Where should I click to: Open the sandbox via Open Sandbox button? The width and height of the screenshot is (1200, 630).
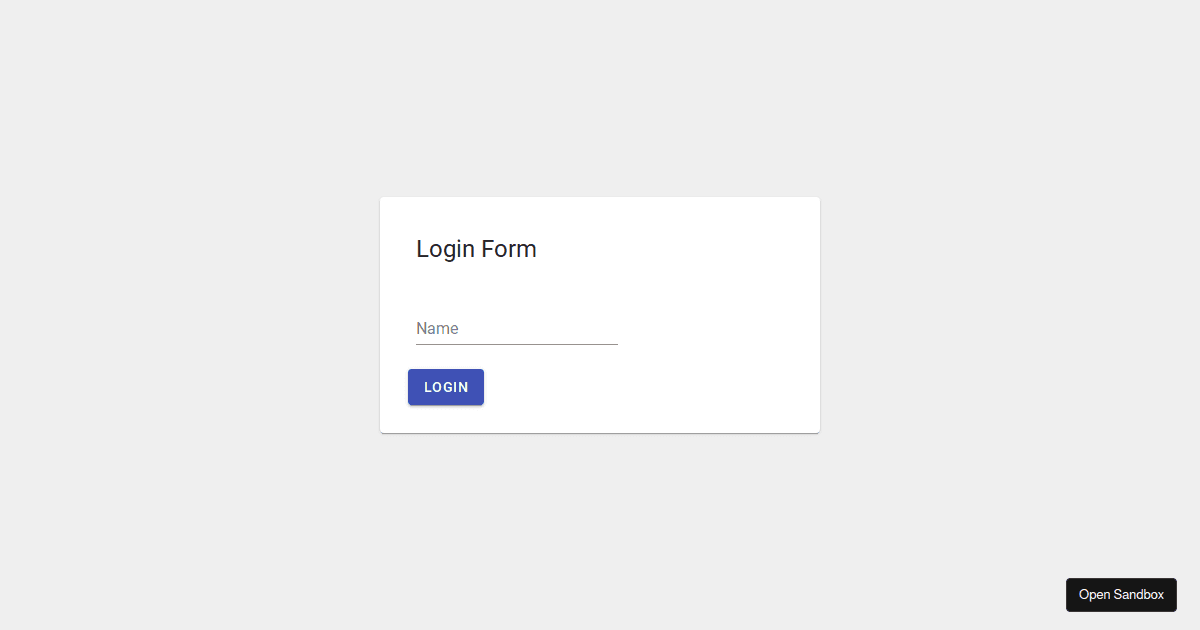[x=1121, y=594]
